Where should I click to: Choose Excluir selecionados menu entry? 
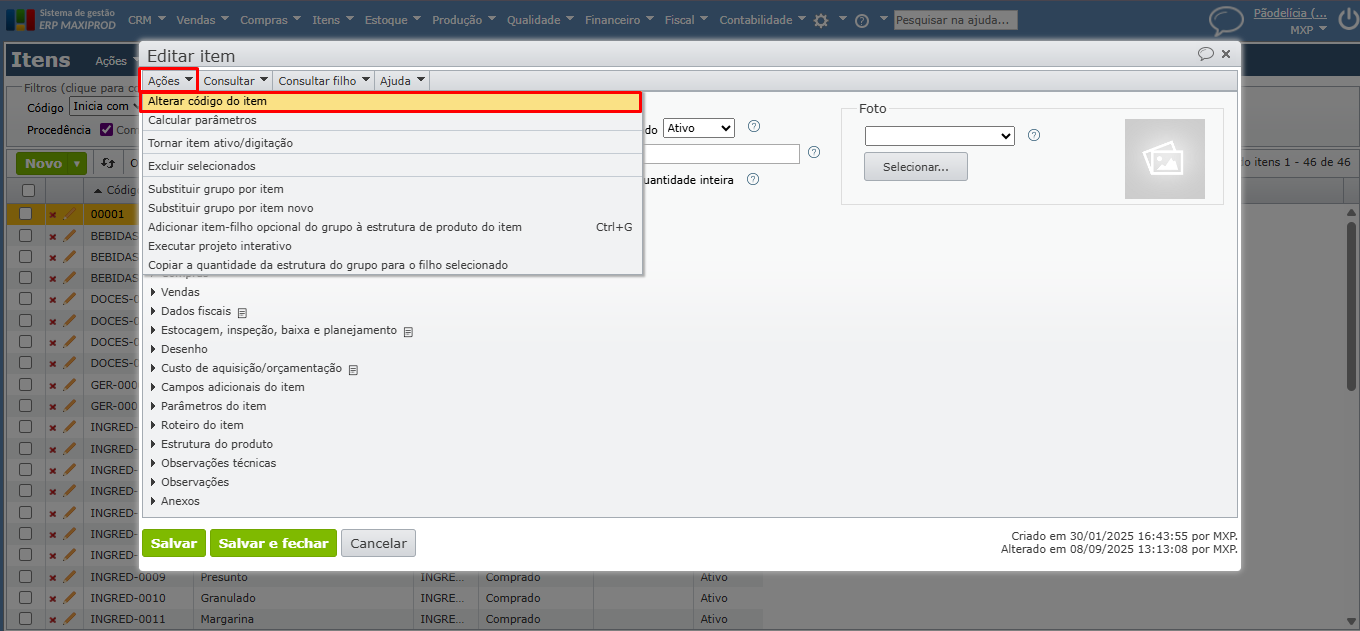tap(391, 166)
